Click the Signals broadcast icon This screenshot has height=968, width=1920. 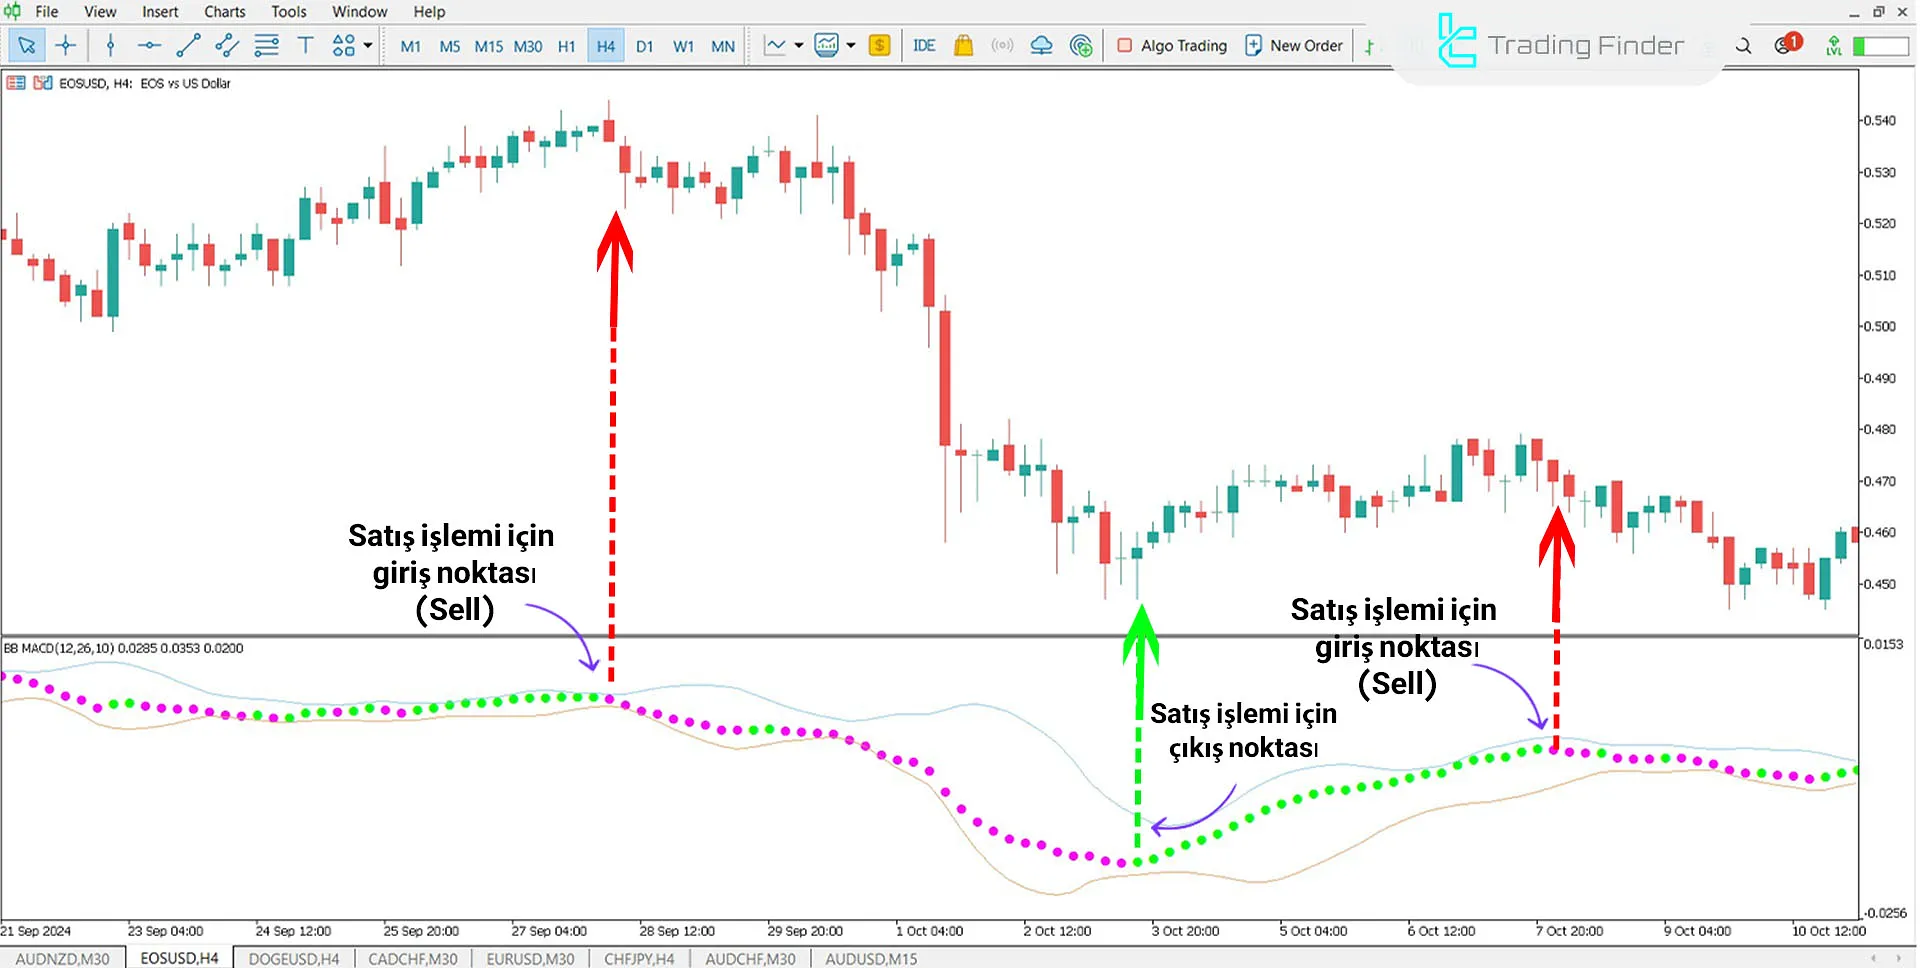pyautogui.click(x=1002, y=45)
